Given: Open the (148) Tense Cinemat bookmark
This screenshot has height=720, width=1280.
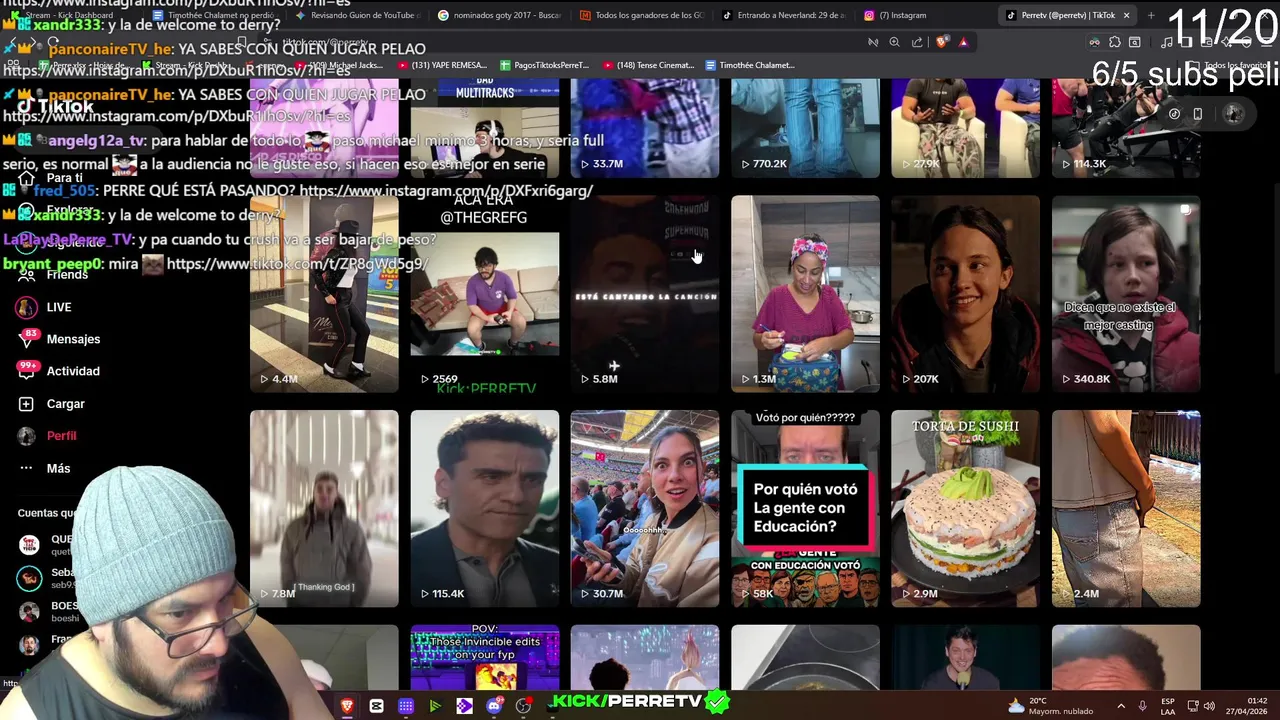Looking at the screenshot, I should [x=648, y=65].
